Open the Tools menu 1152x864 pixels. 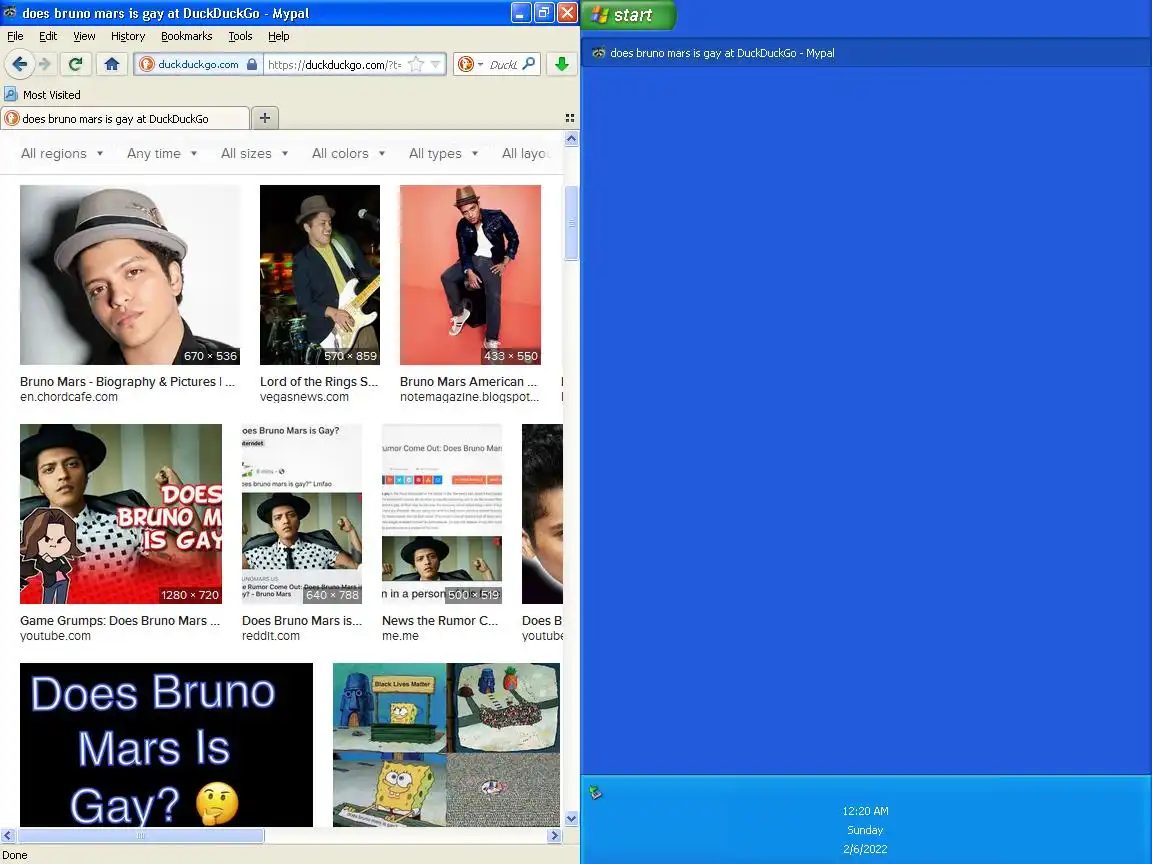point(240,36)
